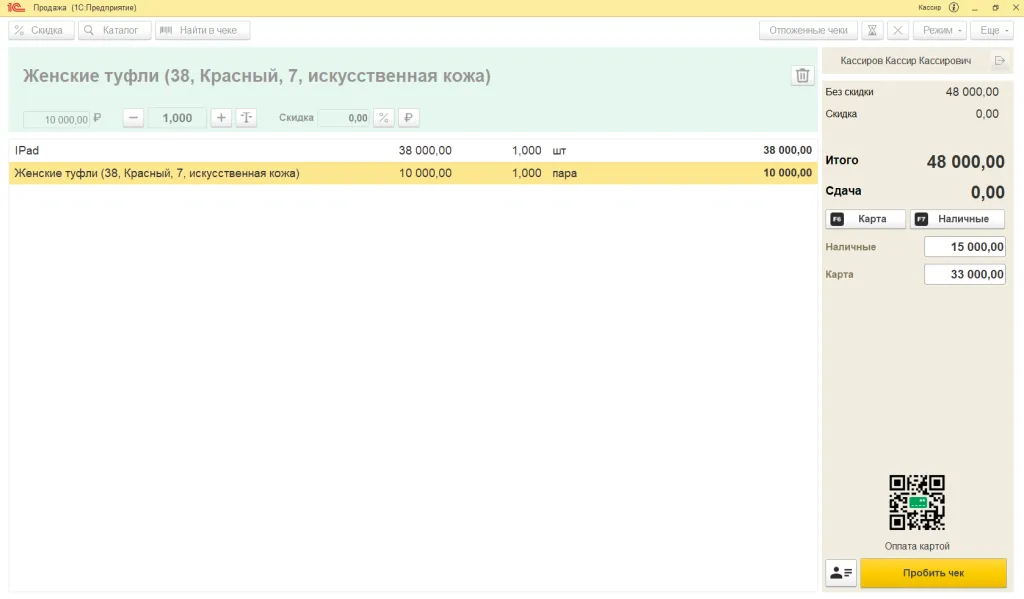Delete the selected item via trash icon
This screenshot has height=599, width=1024.
[801, 74]
